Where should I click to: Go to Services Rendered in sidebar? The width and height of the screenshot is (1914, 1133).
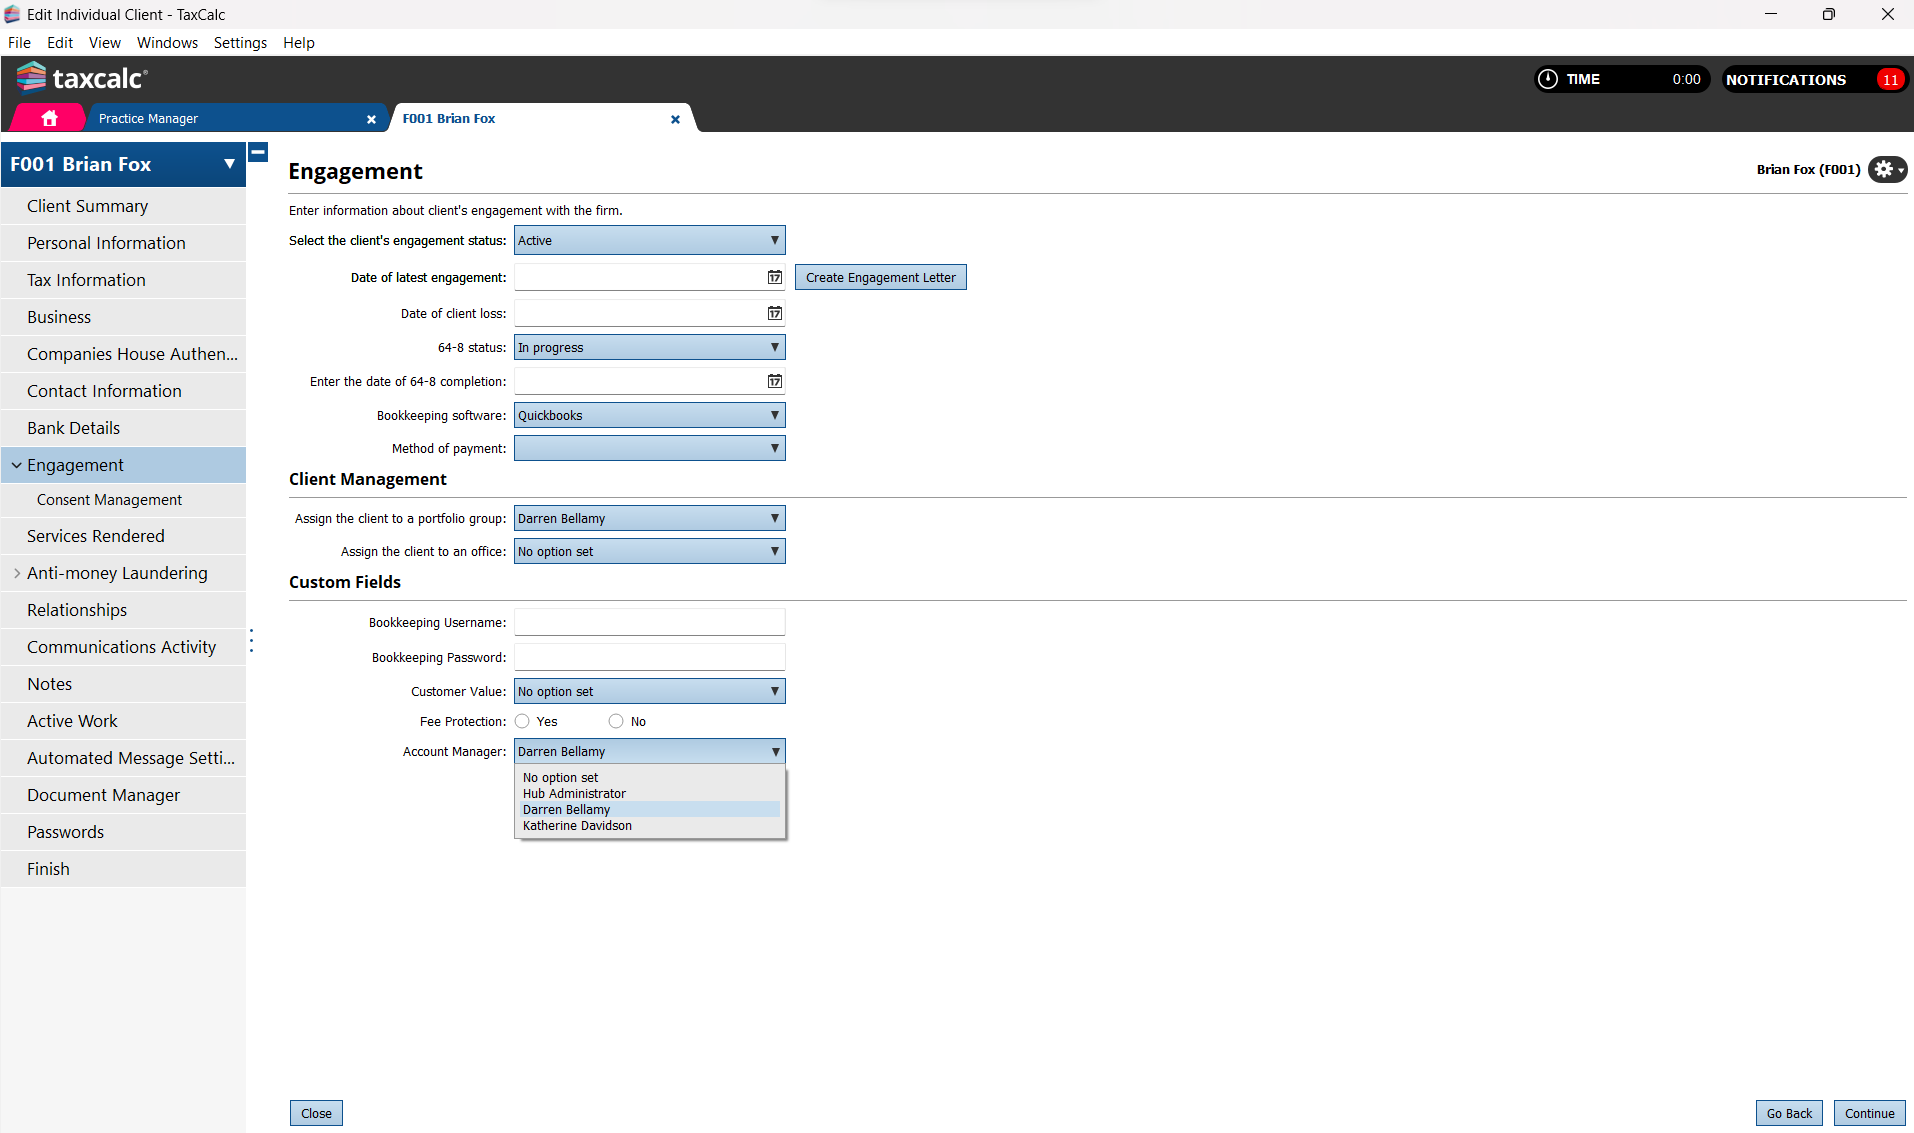(96, 536)
